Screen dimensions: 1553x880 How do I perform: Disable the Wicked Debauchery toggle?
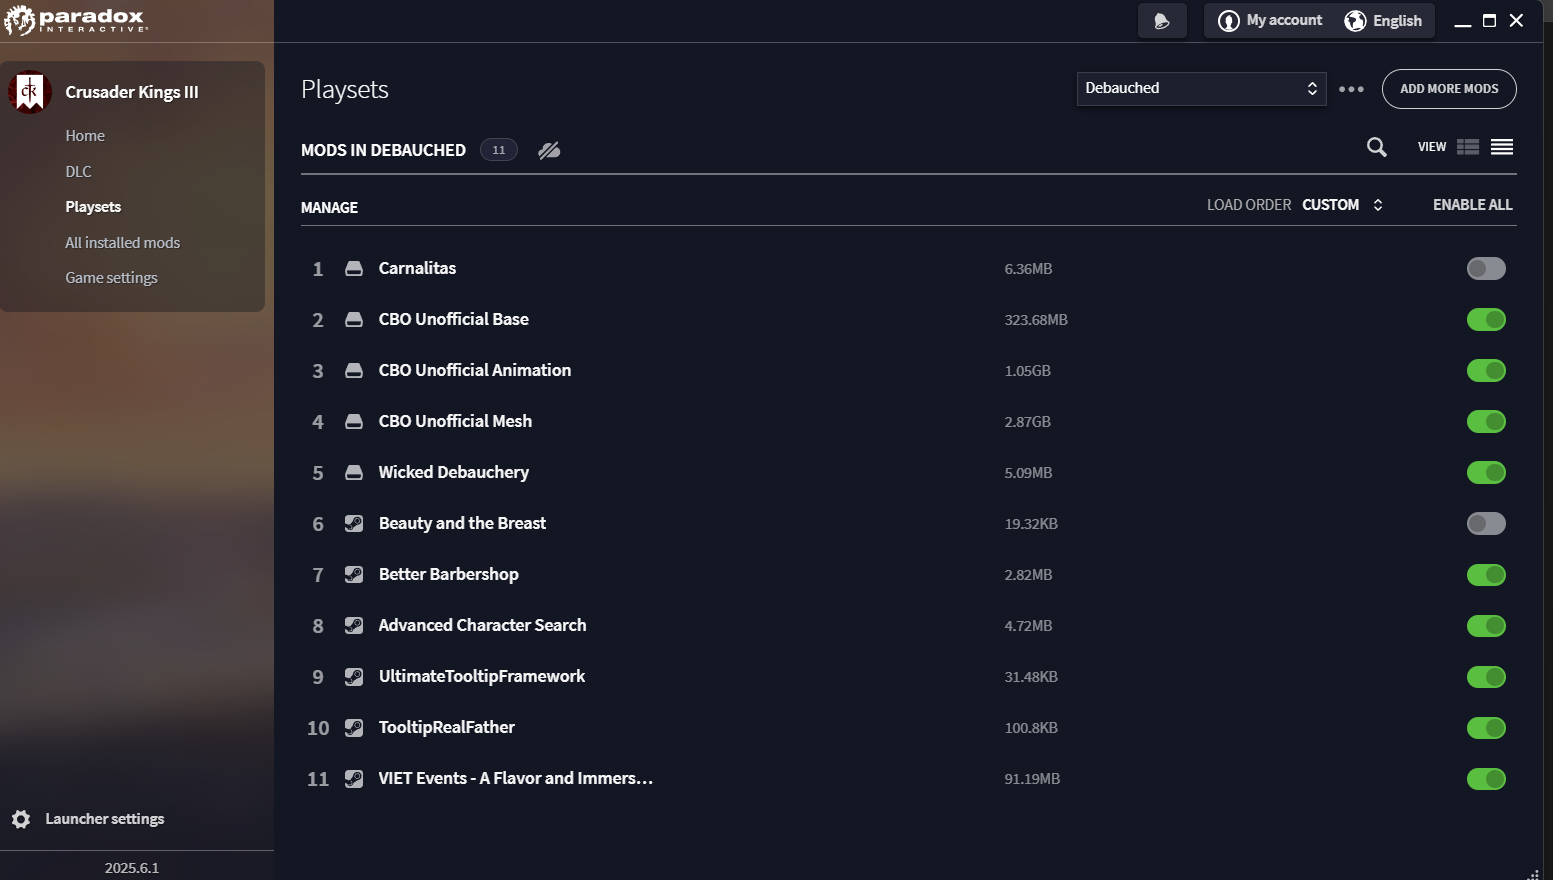point(1486,472)
